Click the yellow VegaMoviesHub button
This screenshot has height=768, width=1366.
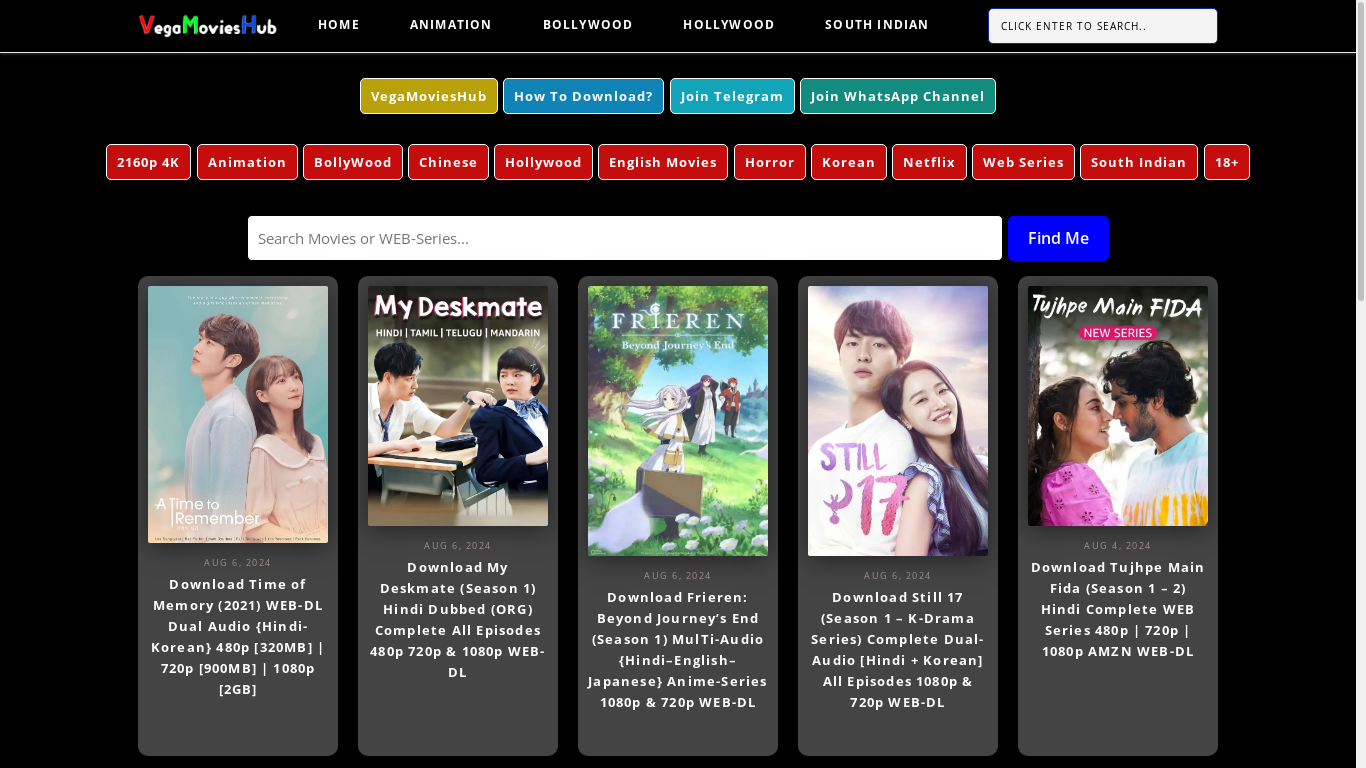pos(429,96)
